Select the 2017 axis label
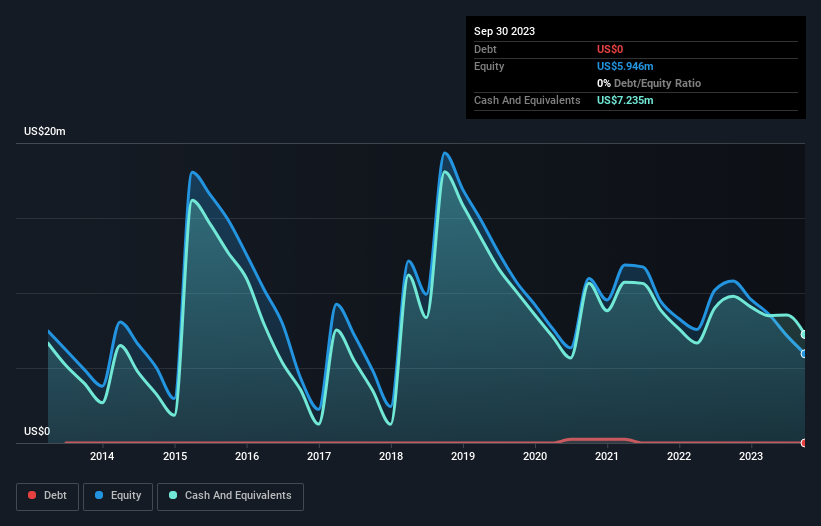Image resolution: width=821 pixels, height=526 pixels. click(x=319, y=456)
